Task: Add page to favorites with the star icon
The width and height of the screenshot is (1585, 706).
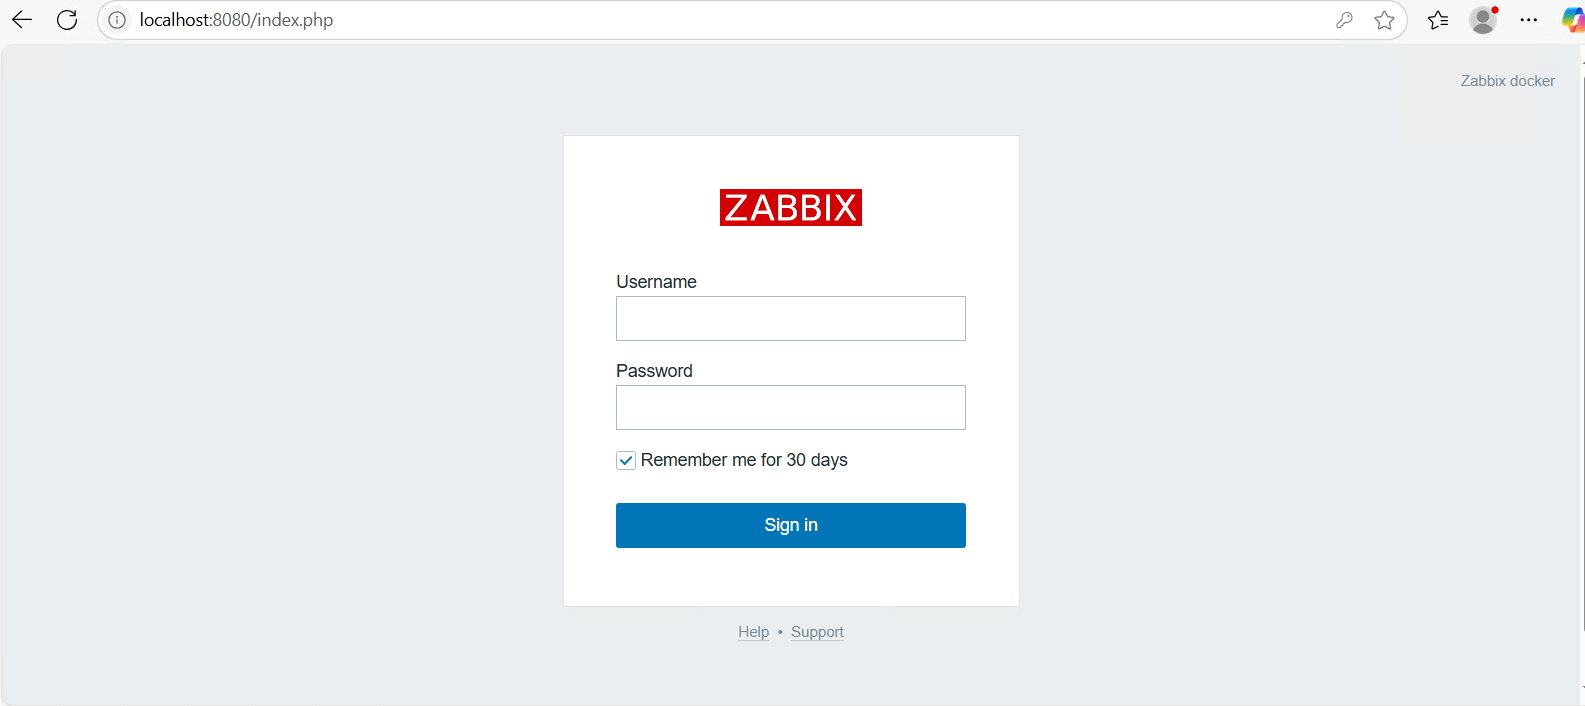Action: (1384, 20)
